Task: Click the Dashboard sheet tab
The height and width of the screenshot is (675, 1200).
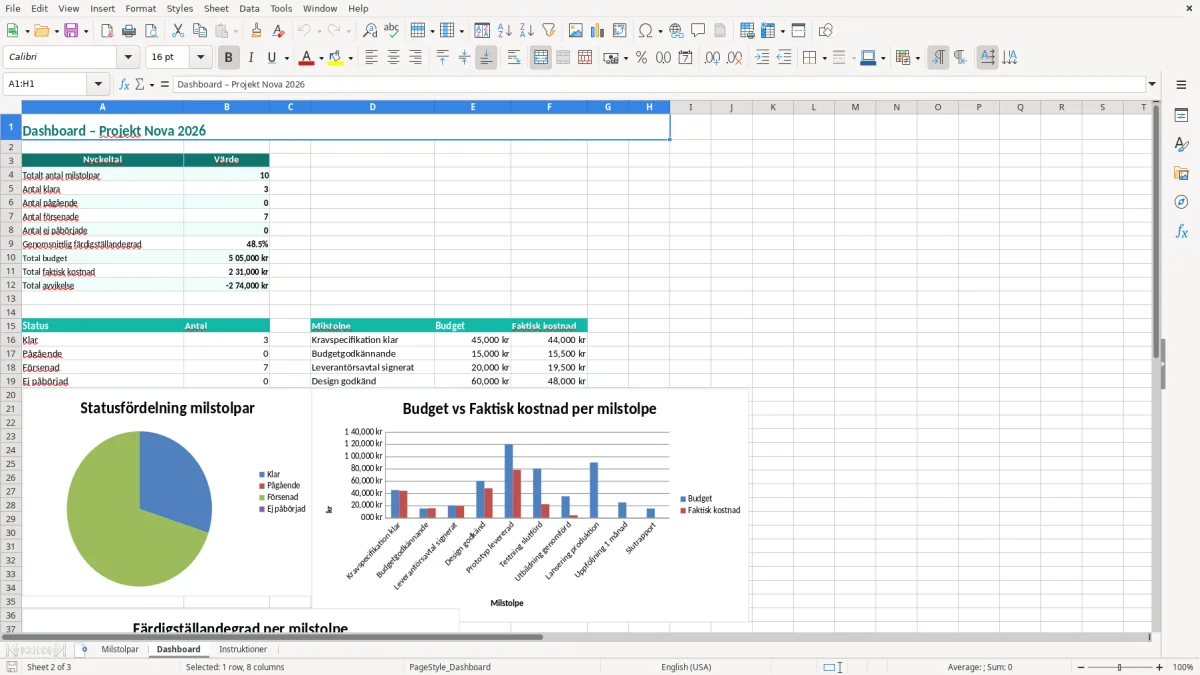Action: (x=178, y=649)
